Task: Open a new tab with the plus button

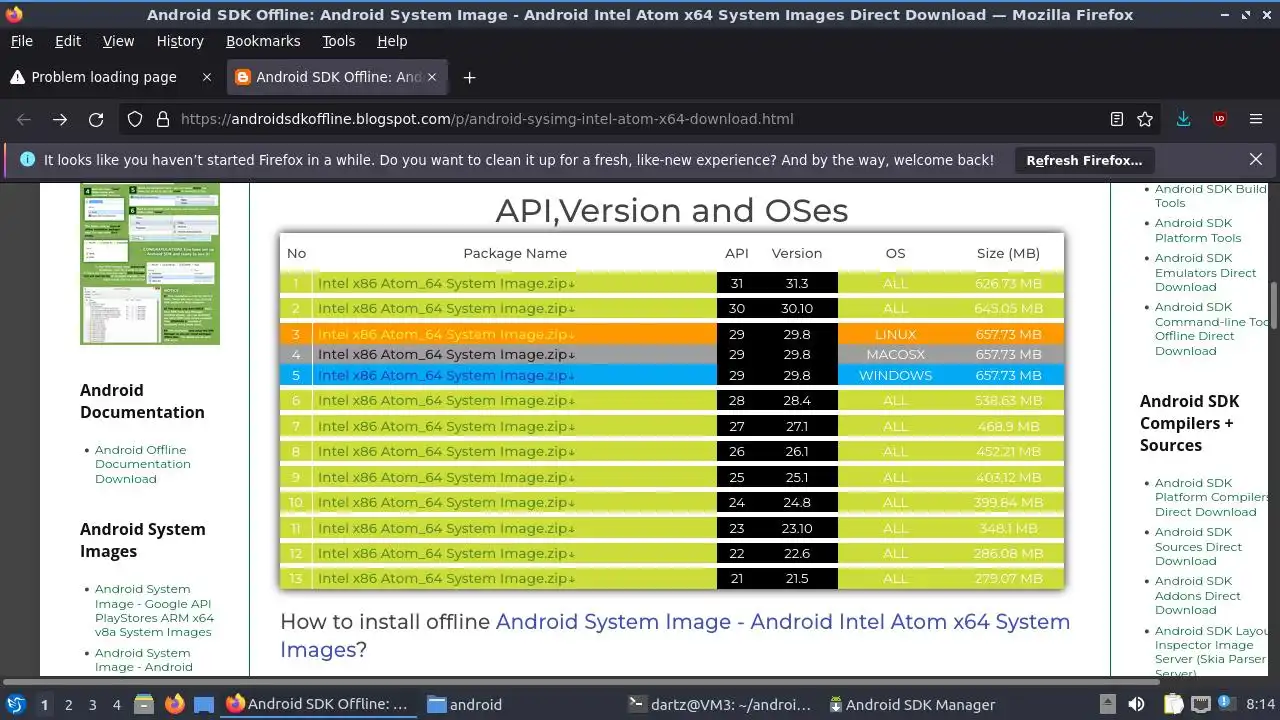Action: (x=469, y=77)
